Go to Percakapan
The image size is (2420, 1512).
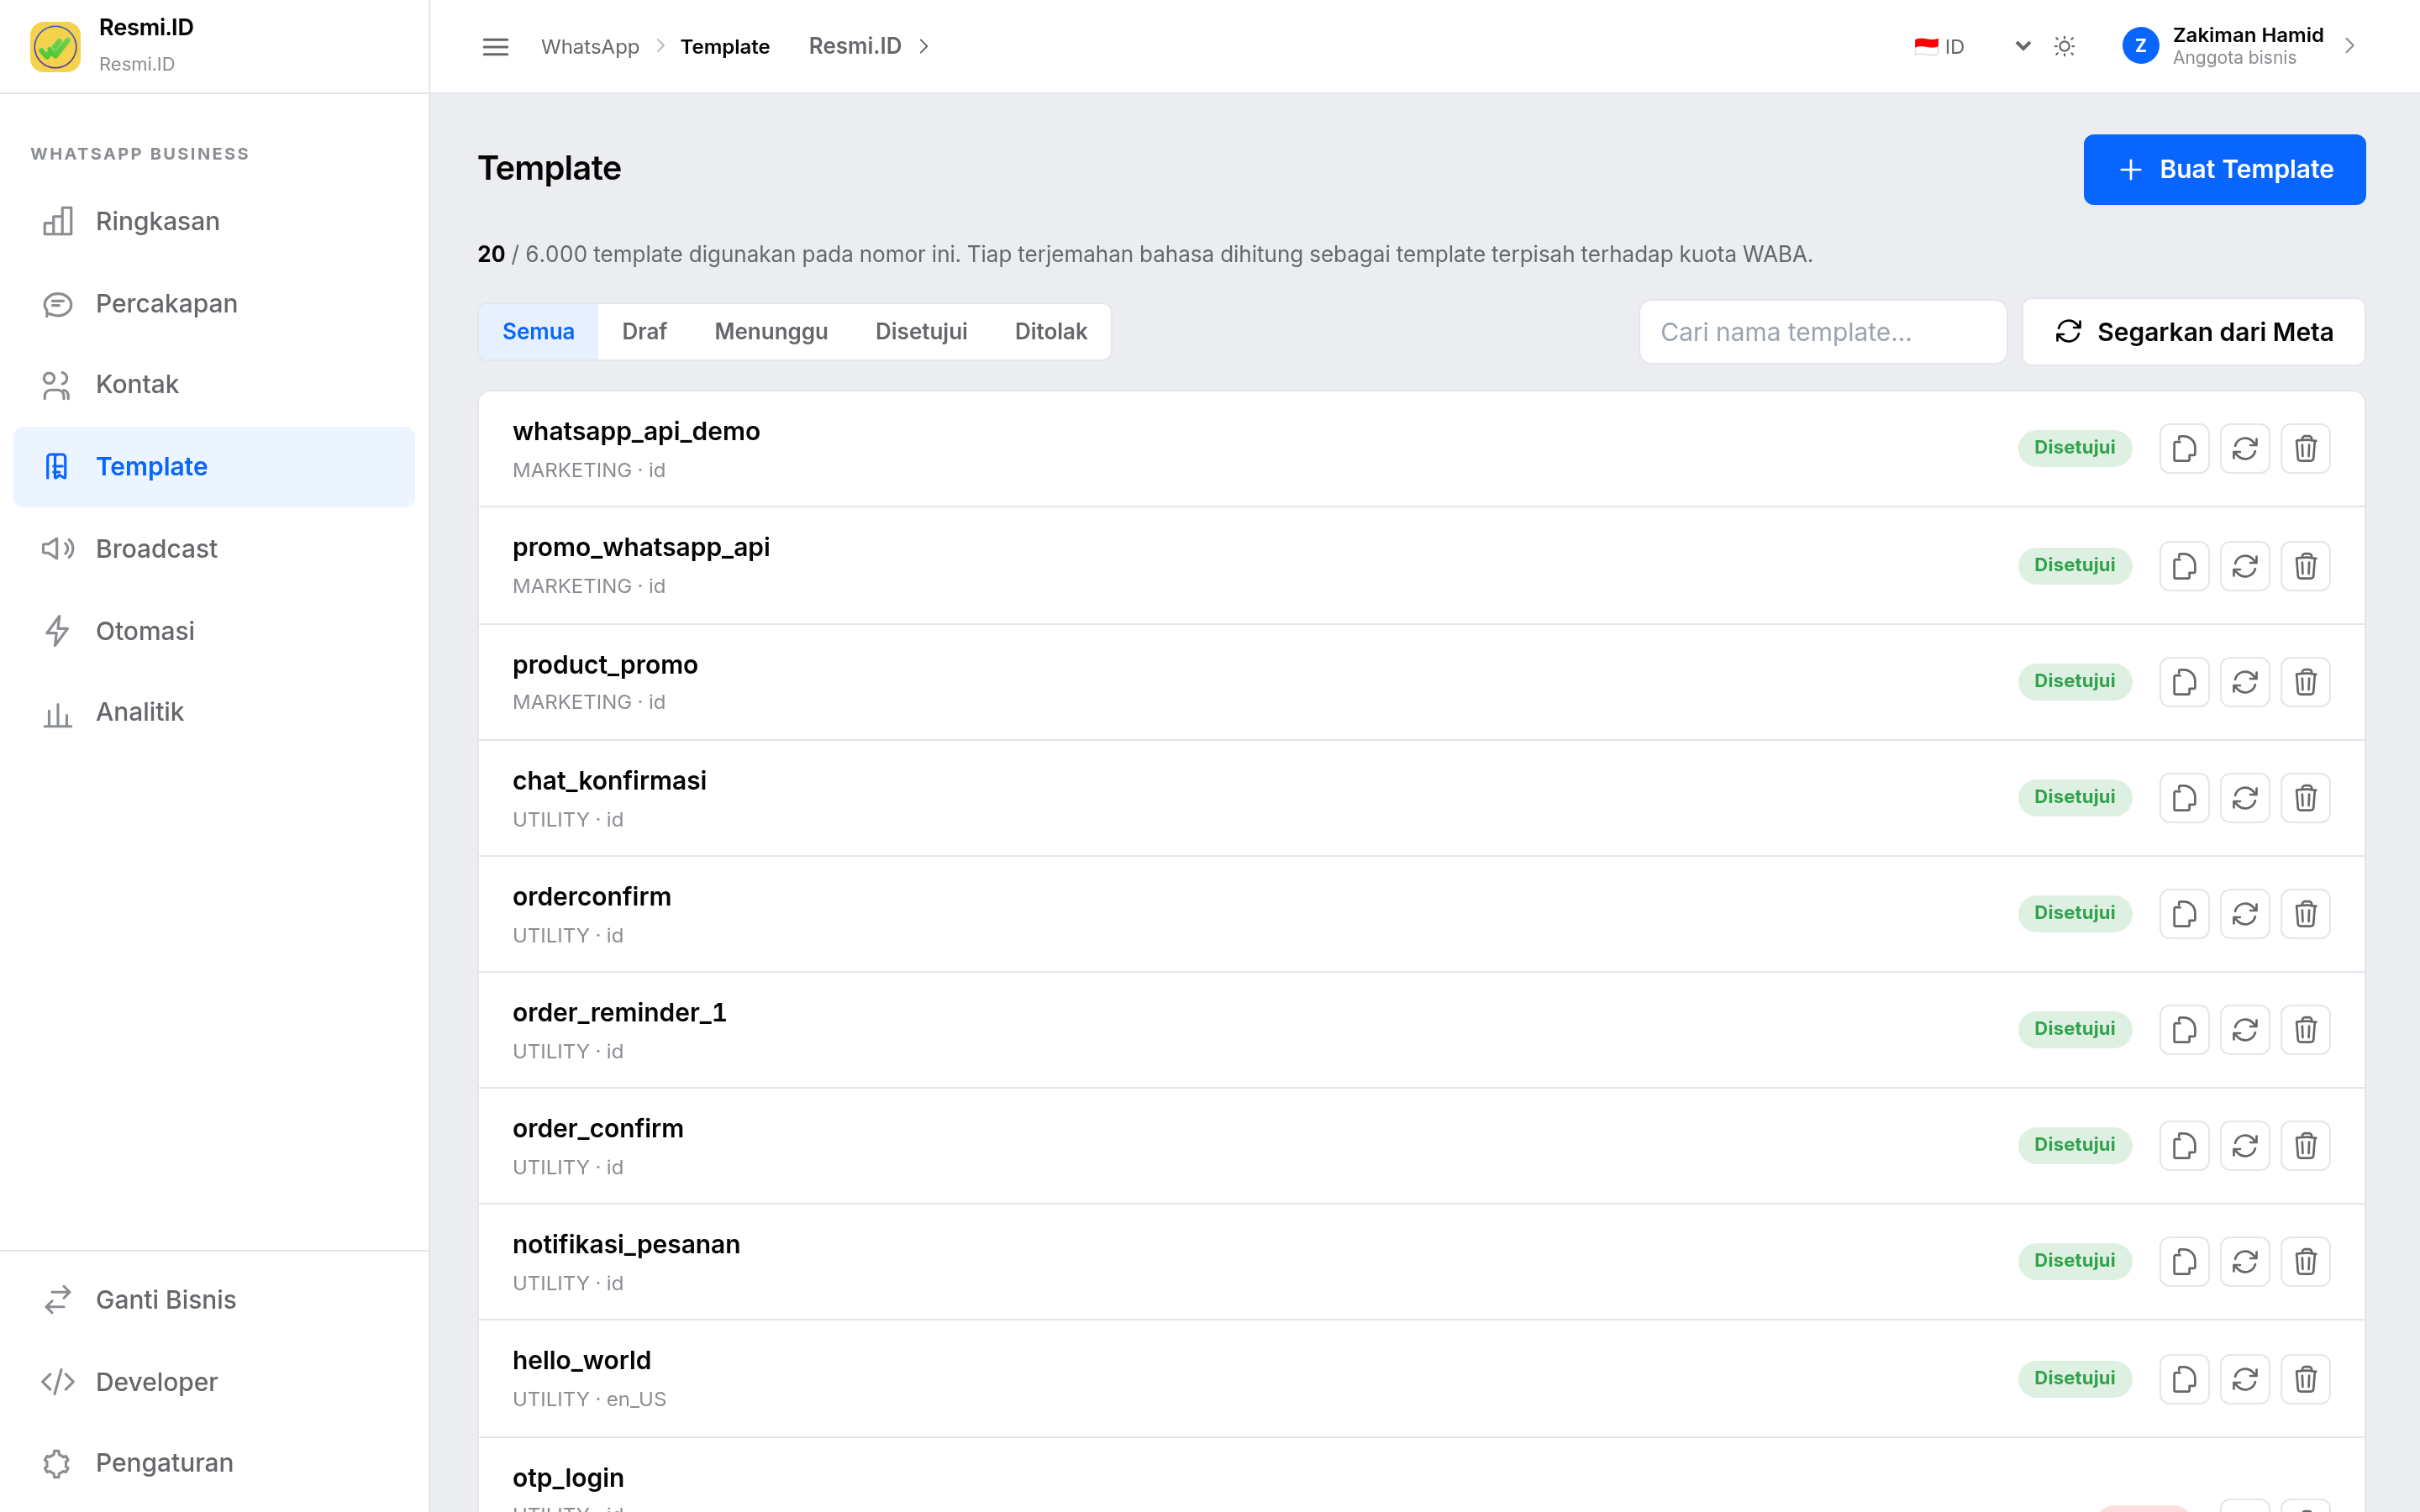coord(214,303)
